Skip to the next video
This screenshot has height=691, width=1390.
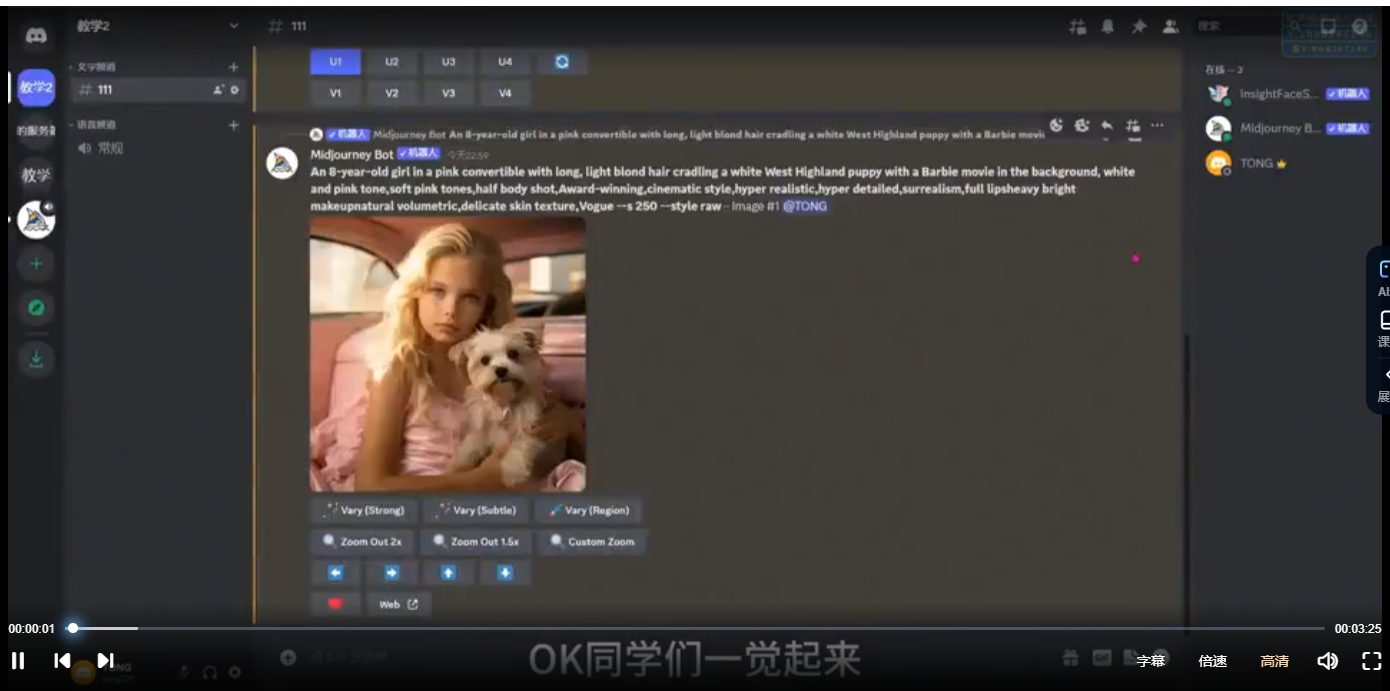point(105,660)
